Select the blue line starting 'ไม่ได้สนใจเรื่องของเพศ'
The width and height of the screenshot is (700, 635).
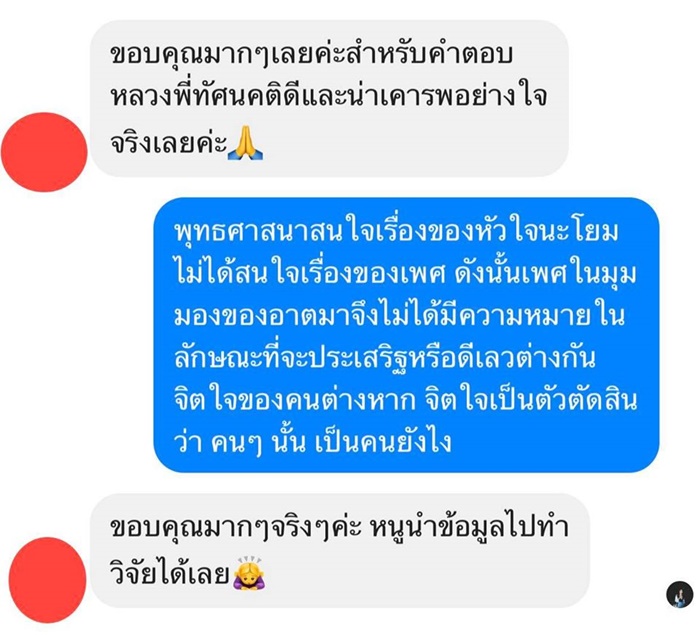[405, 274]
